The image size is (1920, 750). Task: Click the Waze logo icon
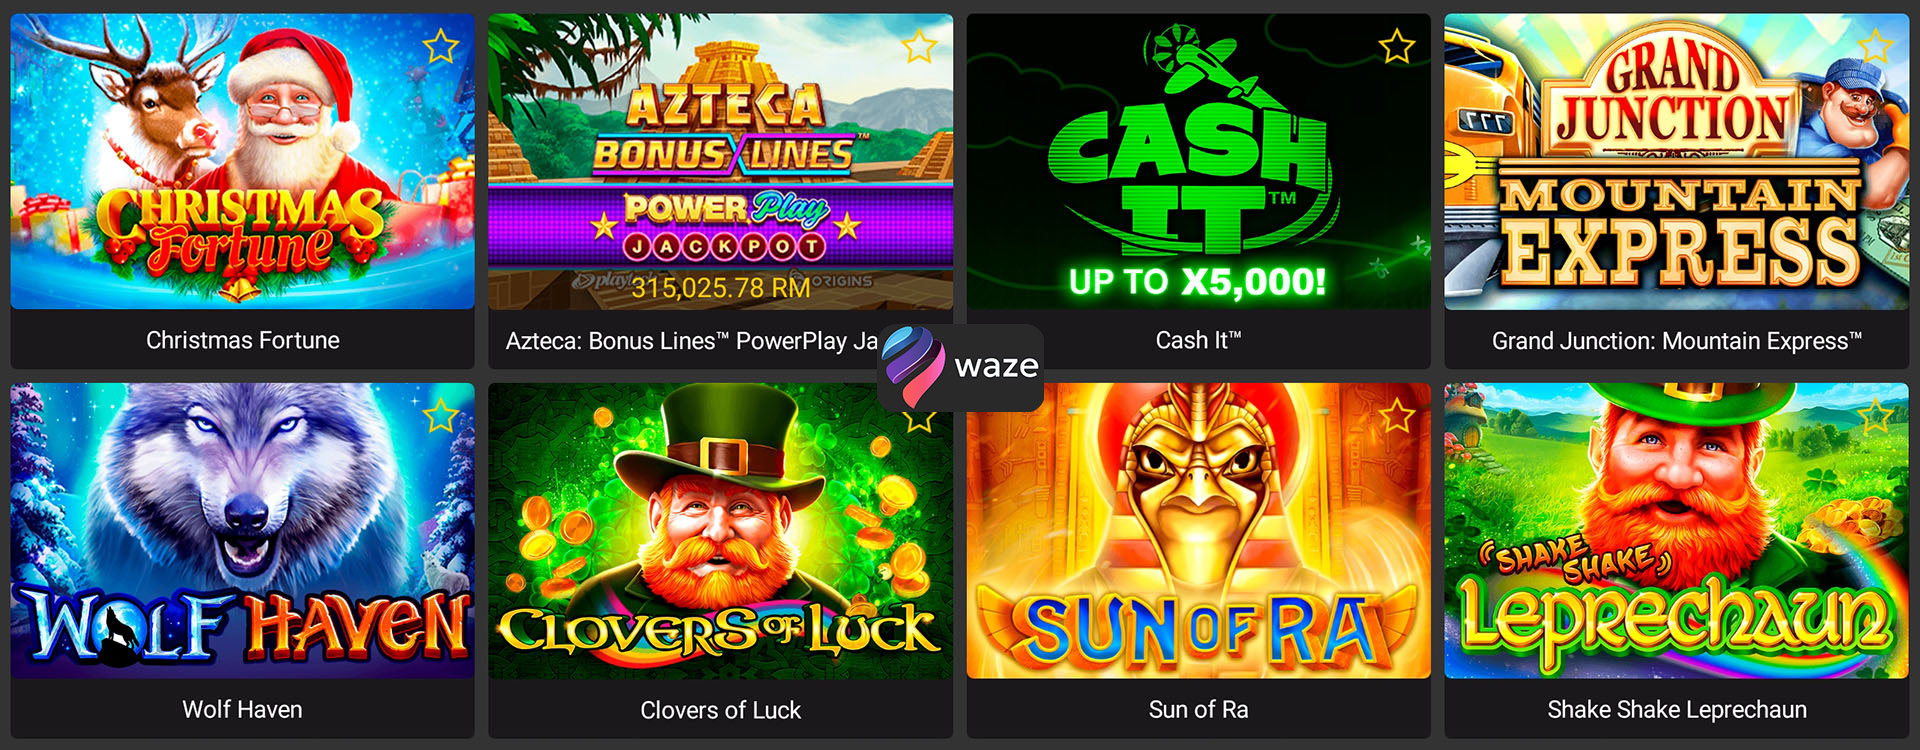coord(913,366)
